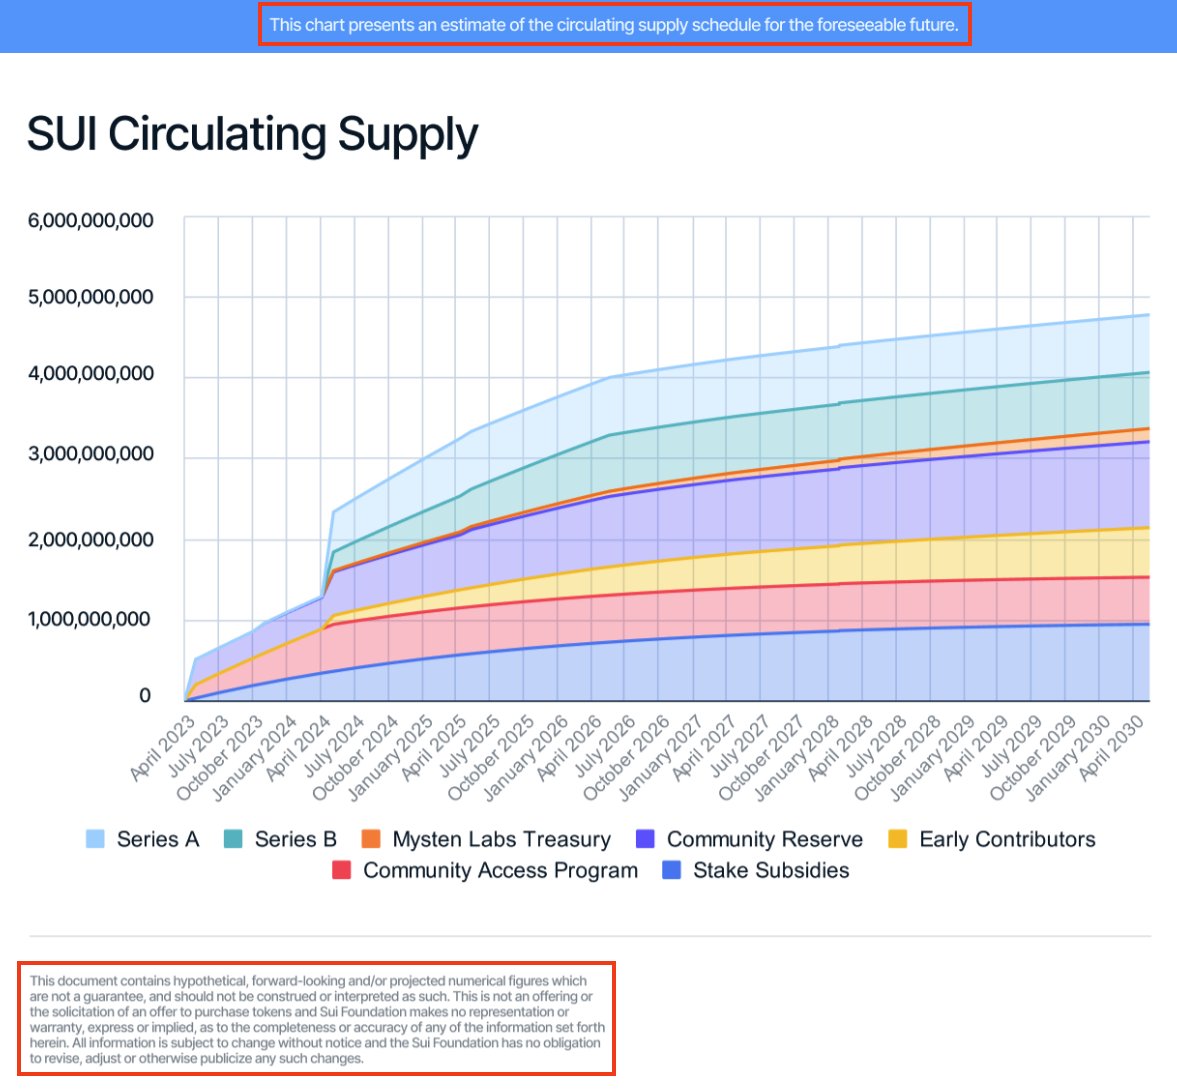This screenshot has width=1177, height=1090.
Task: Toggle the Series B legend label
Action: pyautogui.click(x=295, y=840)
